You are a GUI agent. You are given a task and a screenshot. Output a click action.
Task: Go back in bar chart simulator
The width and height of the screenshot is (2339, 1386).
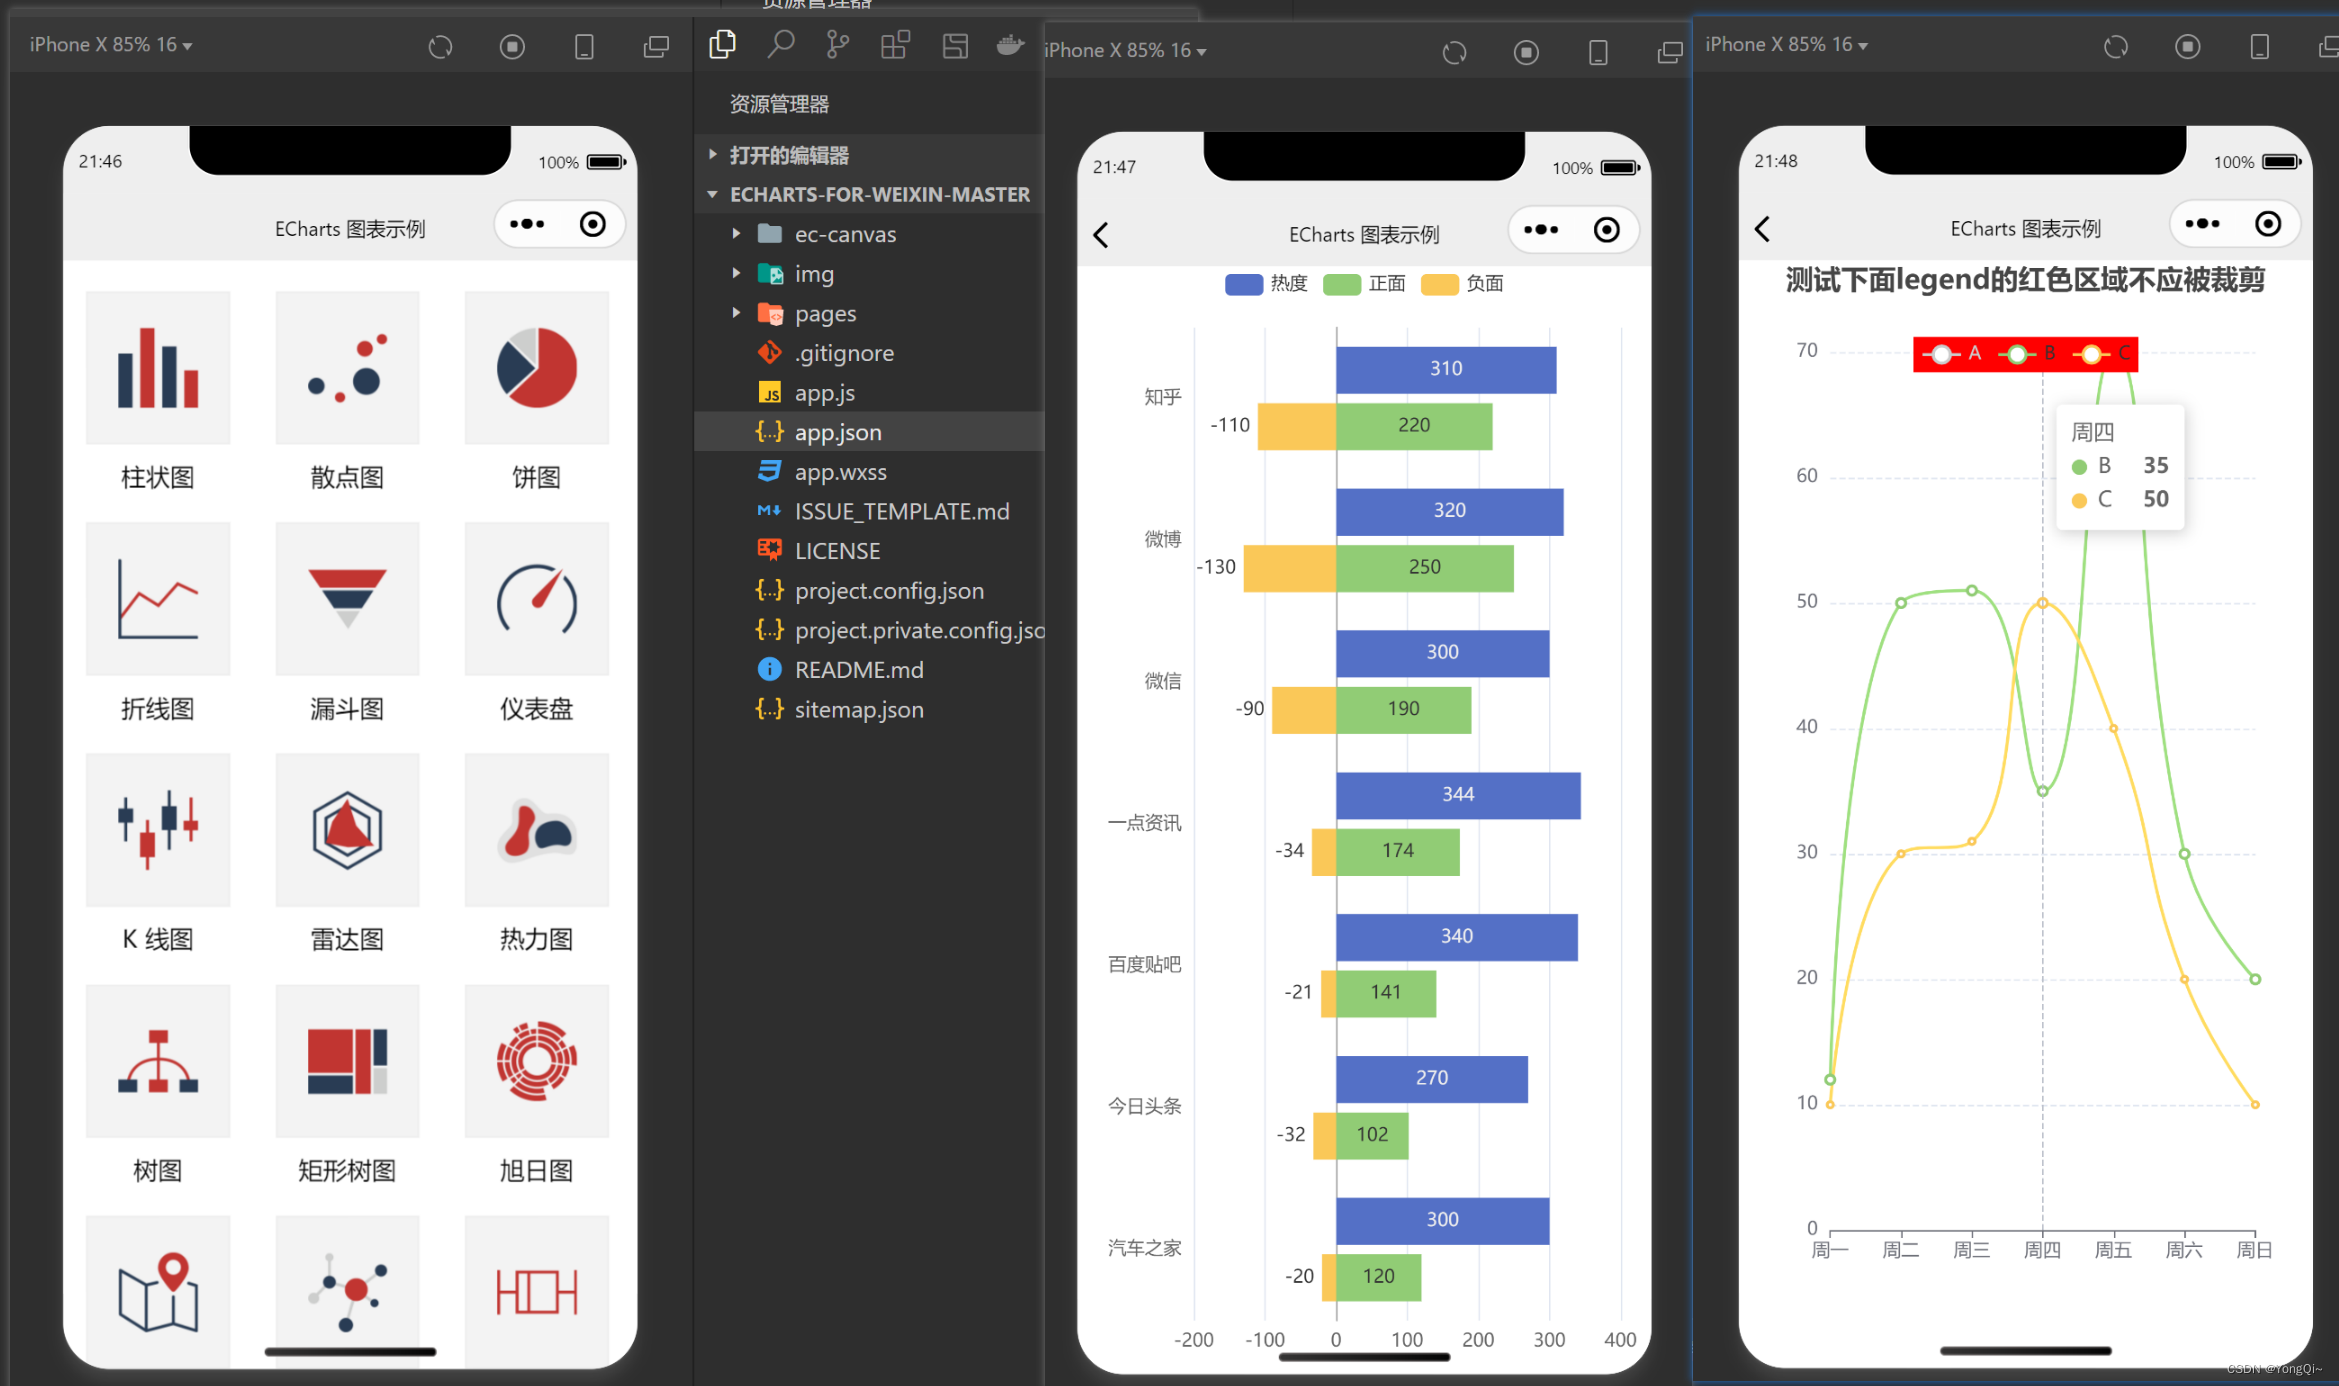click(x=1101, y=235)
